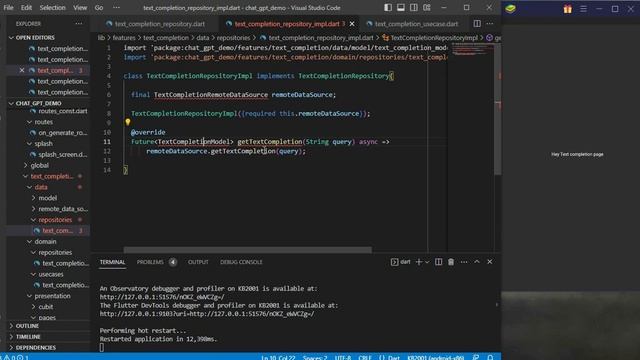Viewport: 640px width, 360px height.
Task: Open the File menu
Action: tap(8, 8)
